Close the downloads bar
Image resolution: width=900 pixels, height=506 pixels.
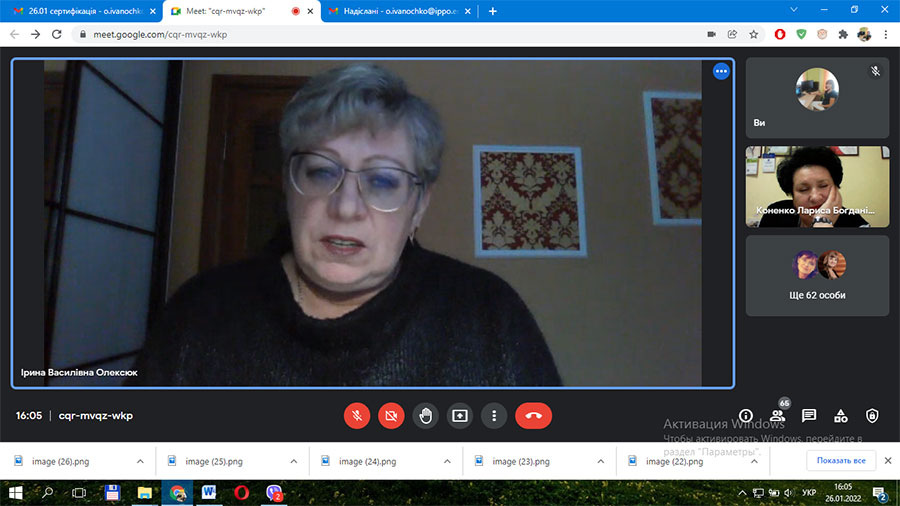[x=888, y=461]
